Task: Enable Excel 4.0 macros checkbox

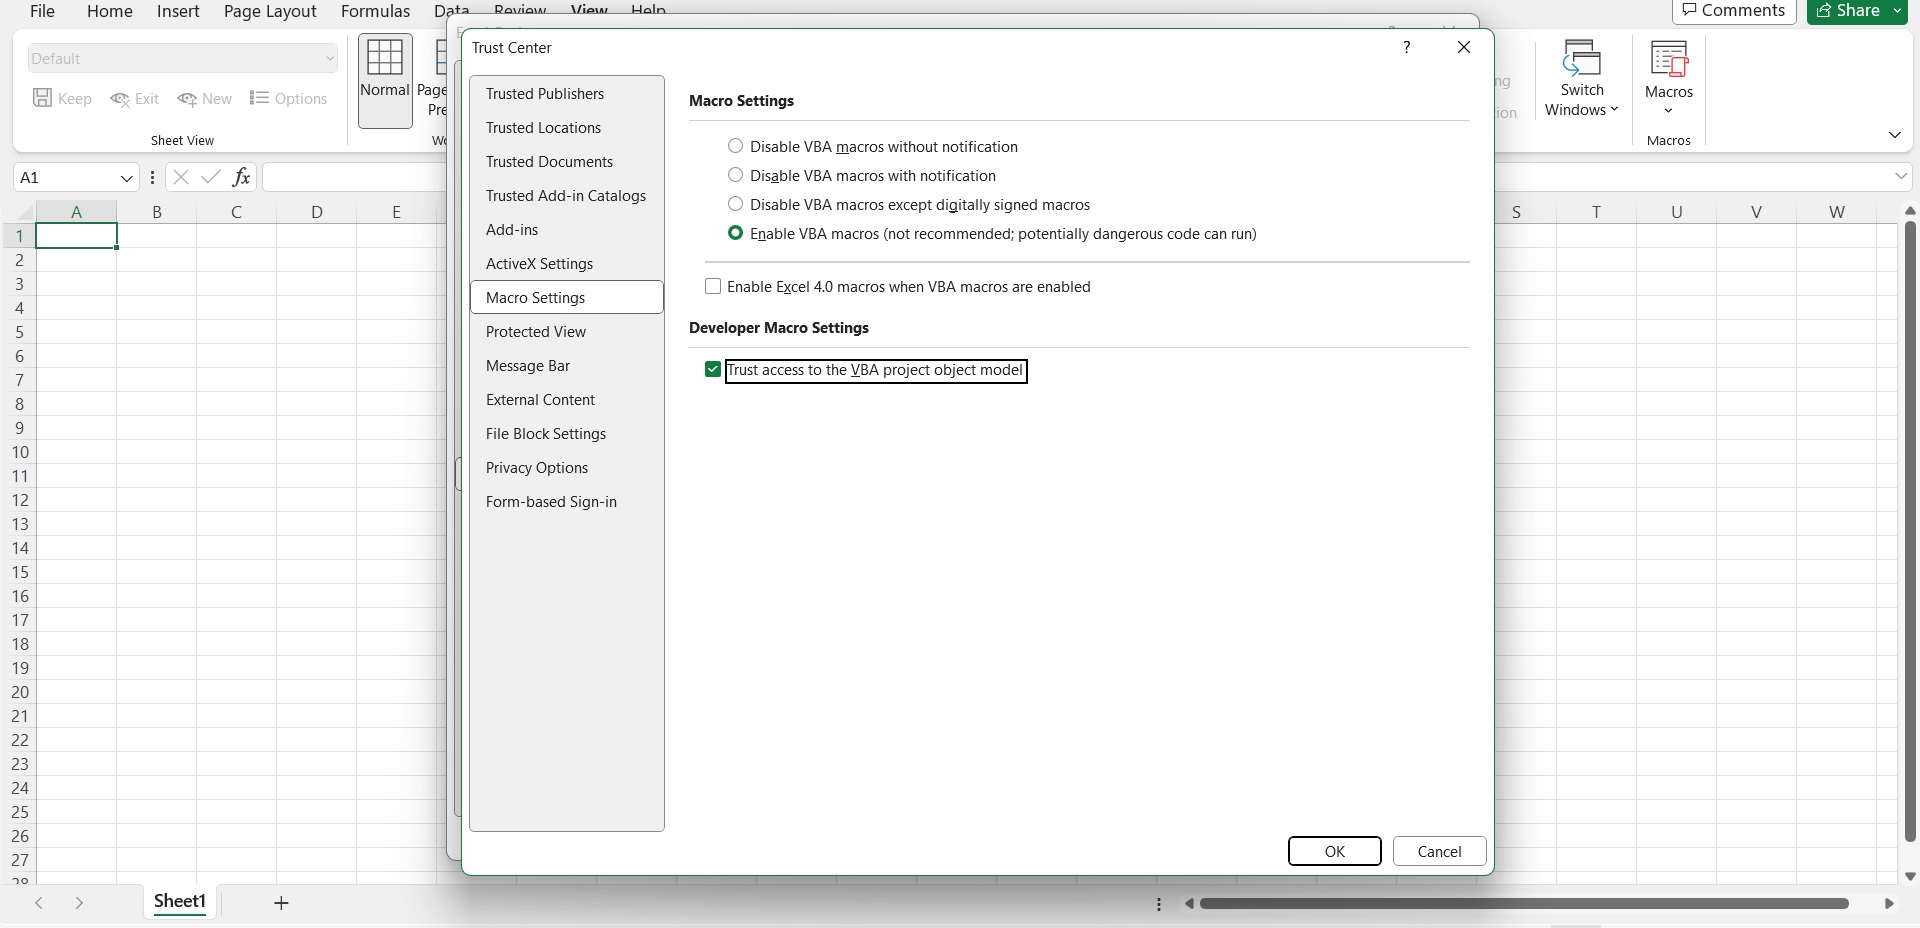Action: point(713,286)
